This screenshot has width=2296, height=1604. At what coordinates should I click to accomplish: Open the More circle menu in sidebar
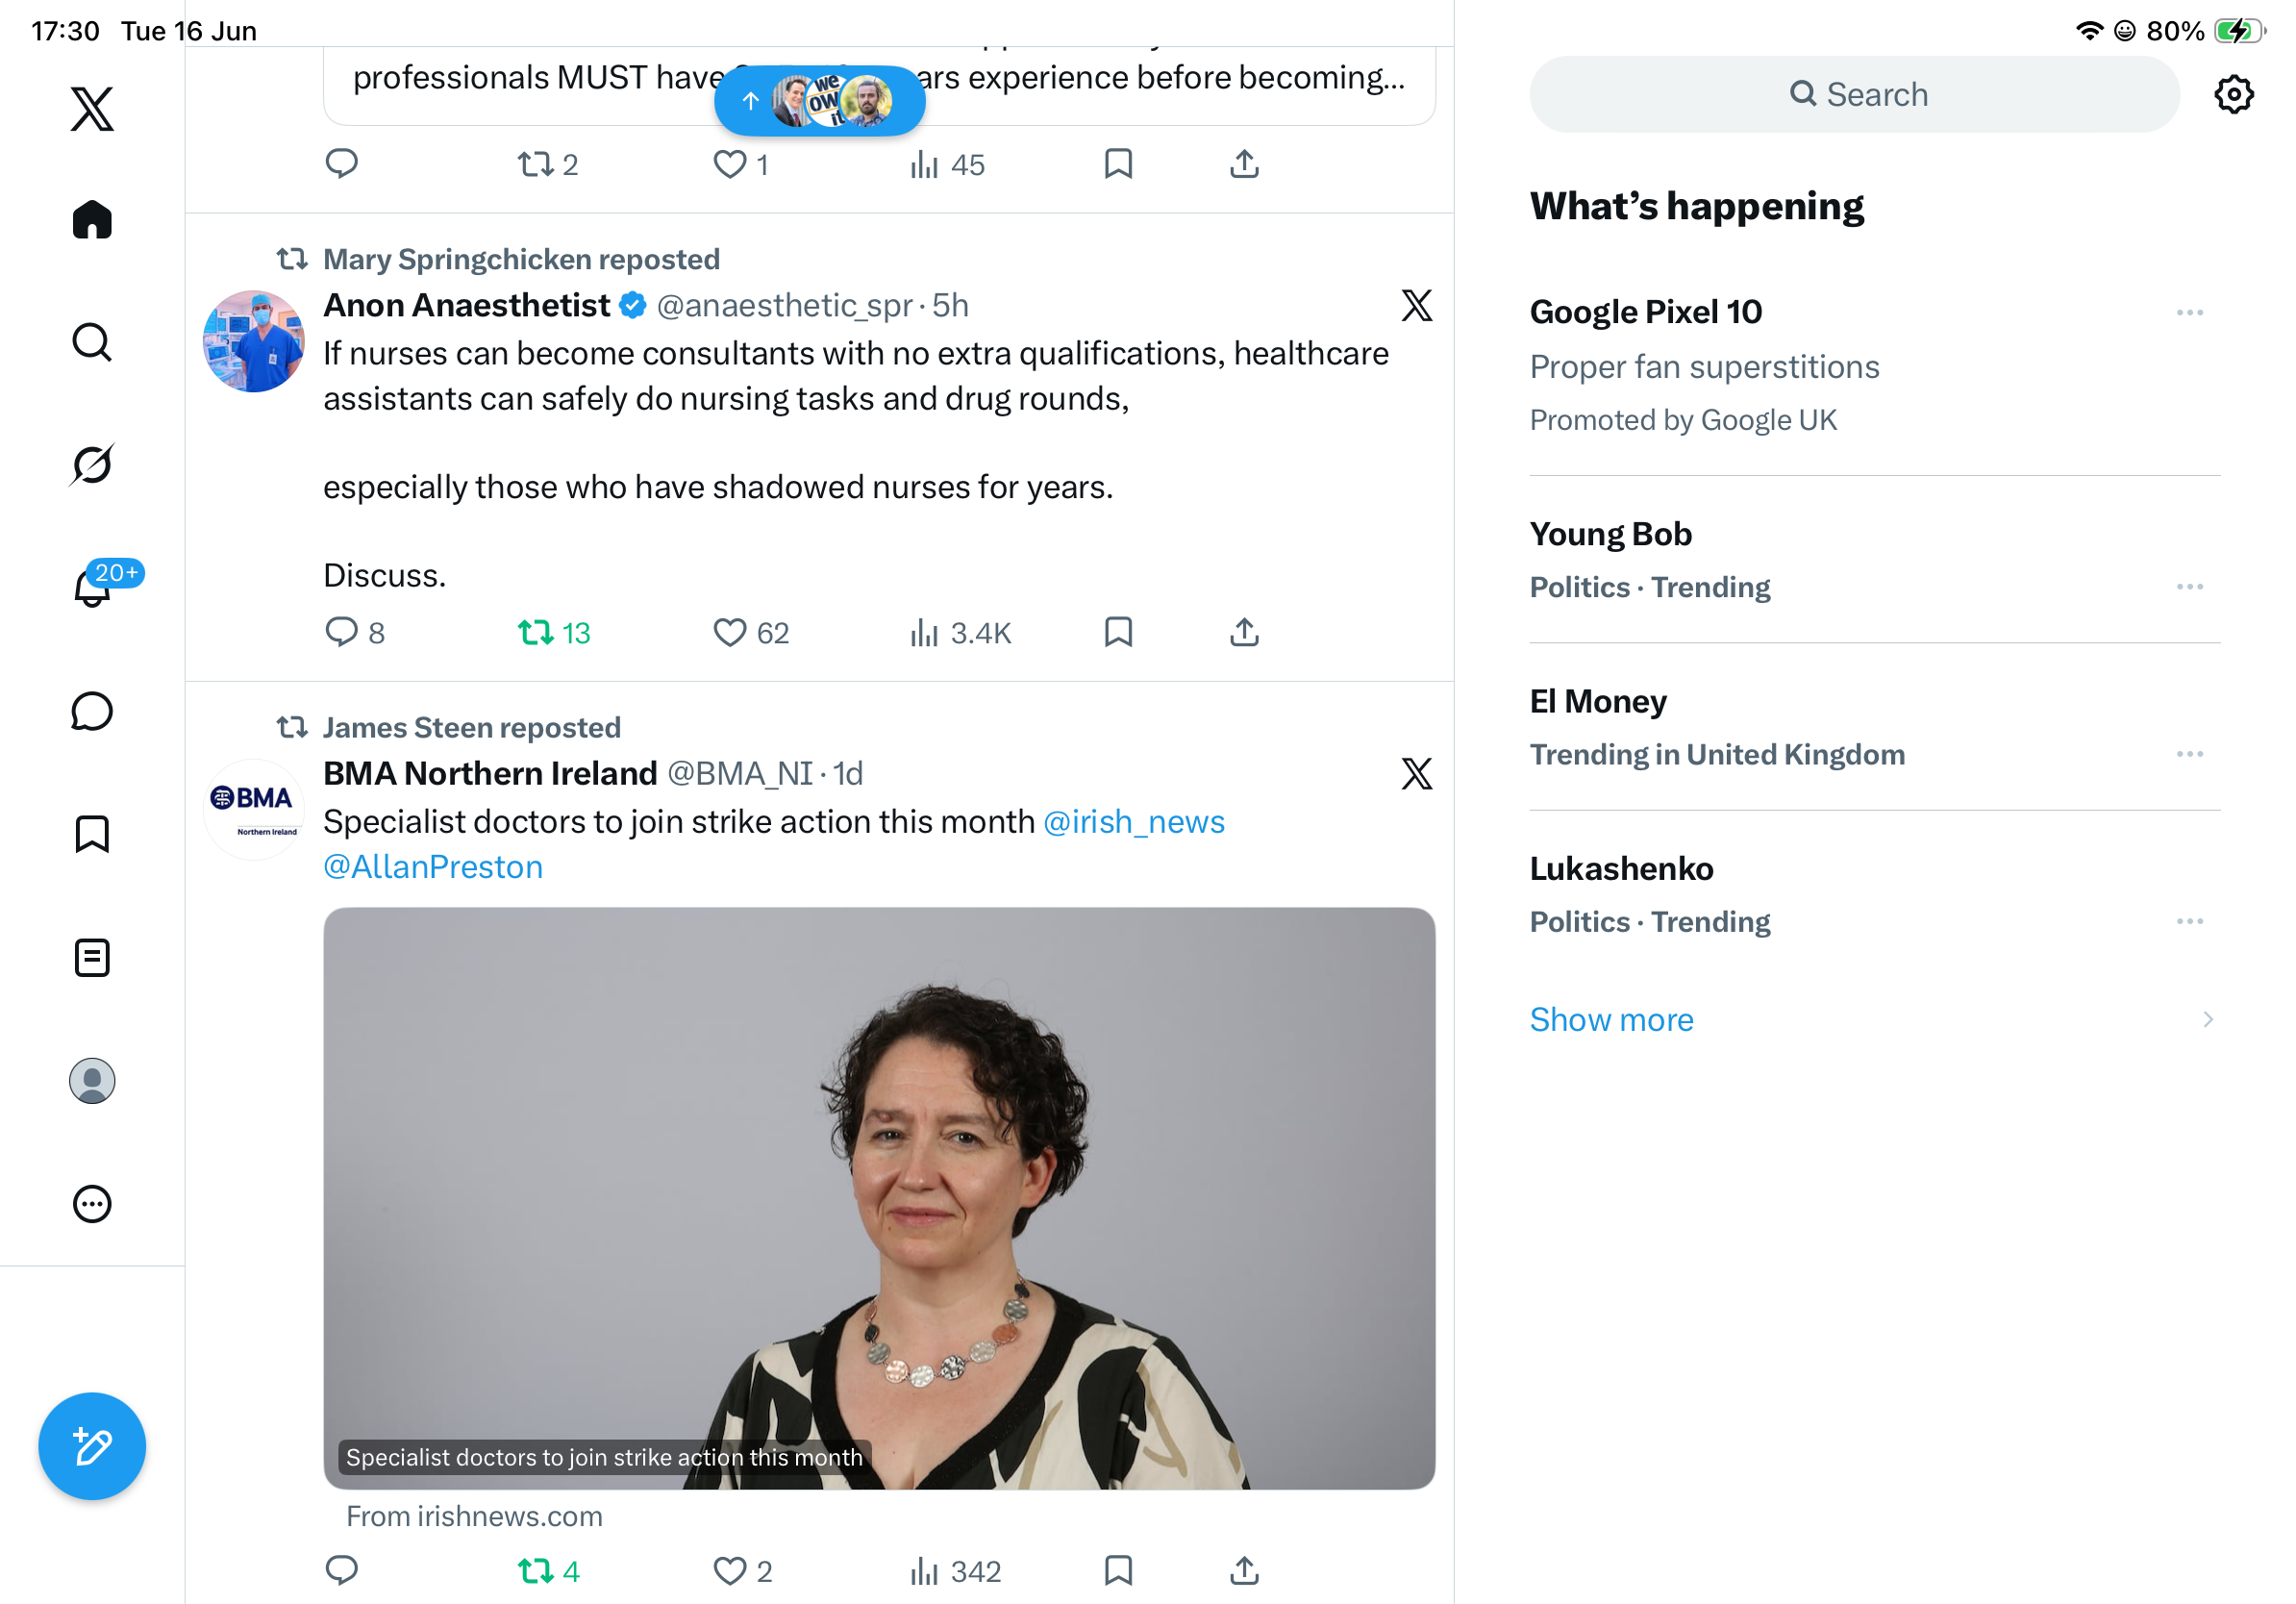pyautogui.click(x=92, y=1204)
